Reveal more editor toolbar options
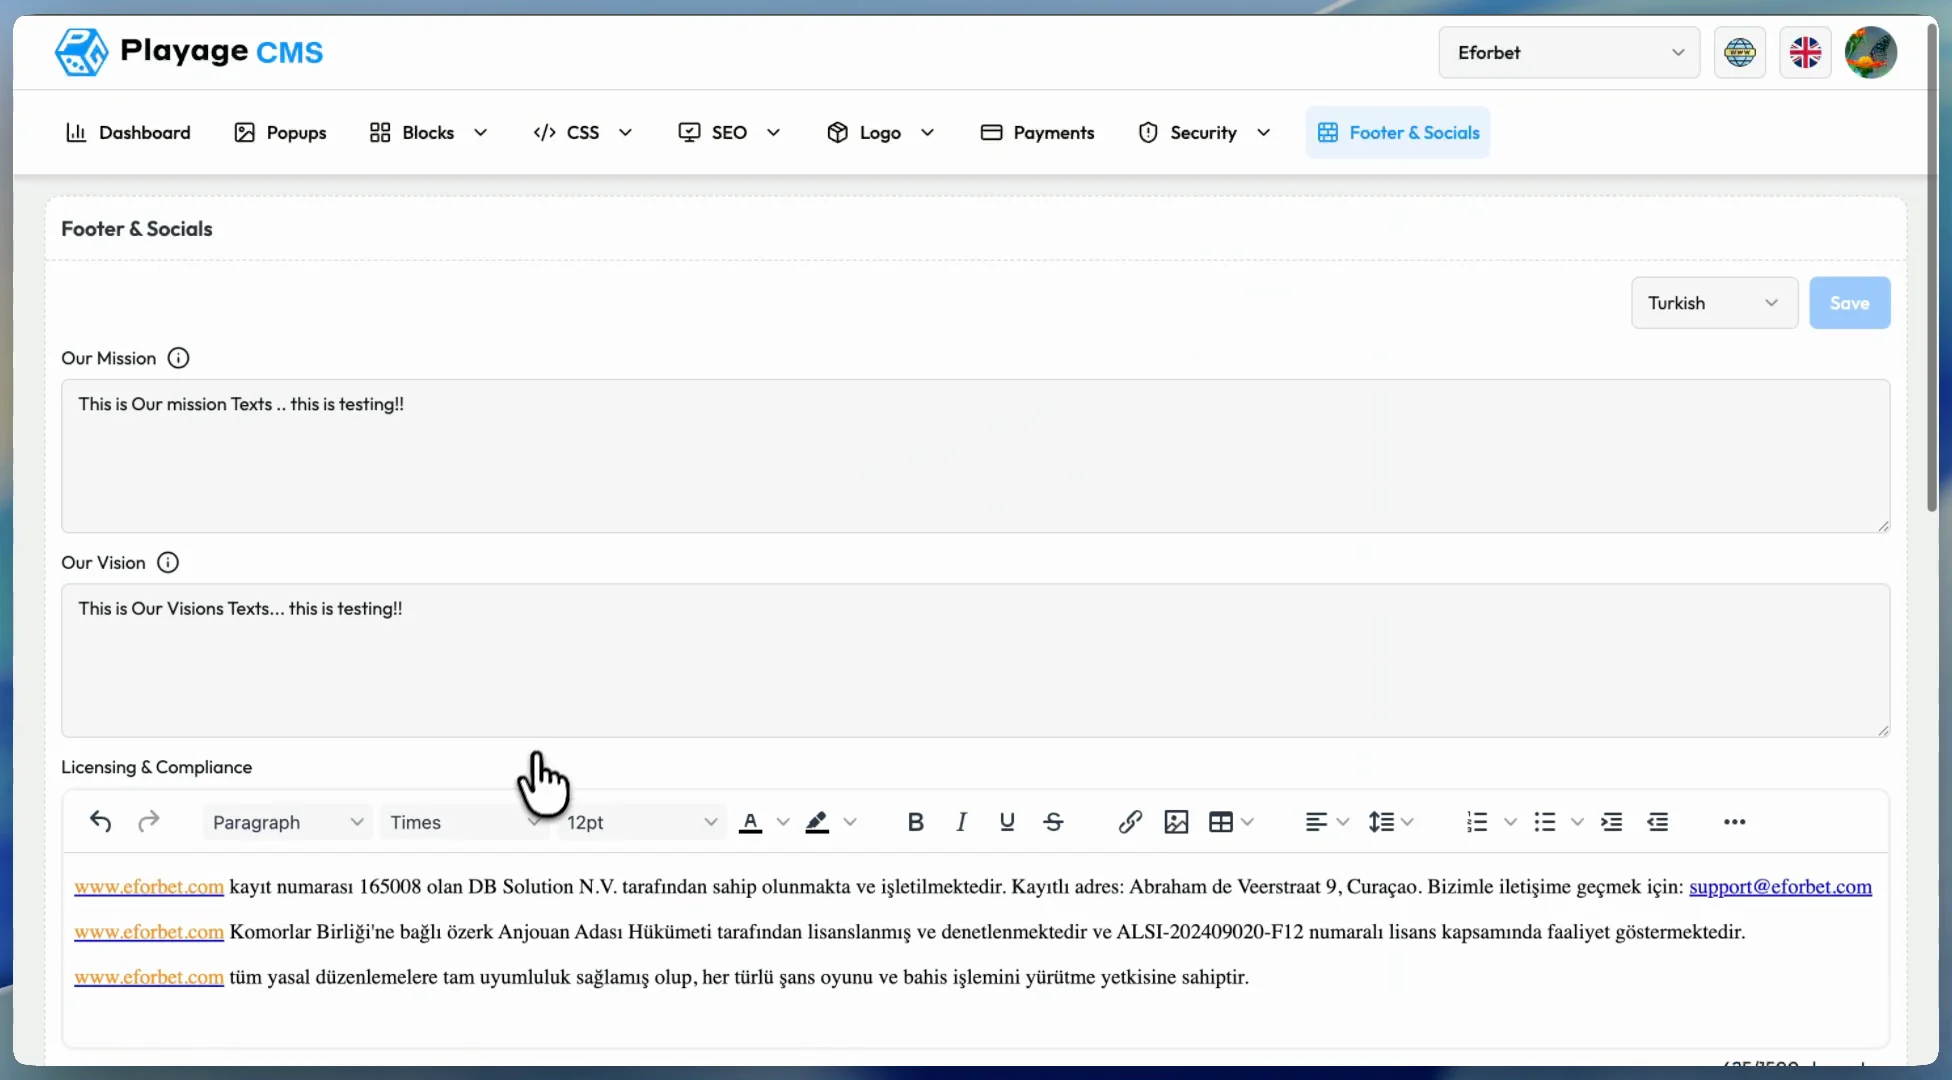This screenshot has width=1952, height=1080. [x=1735, y=822]
